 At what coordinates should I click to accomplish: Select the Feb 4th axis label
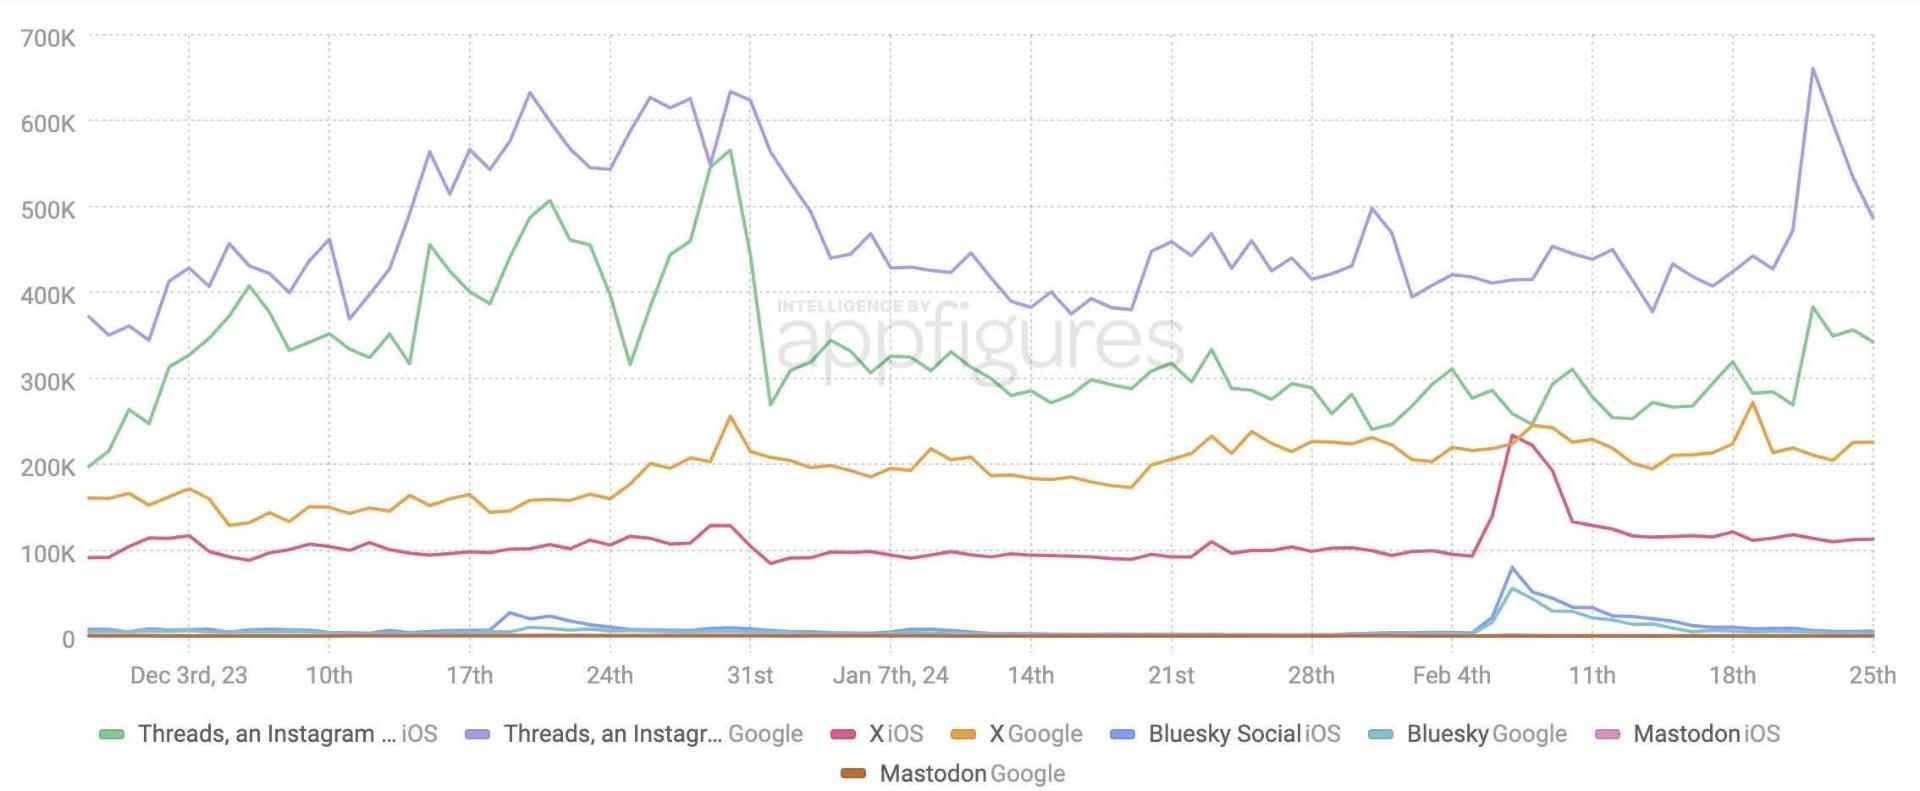(x=1451, y=676)
